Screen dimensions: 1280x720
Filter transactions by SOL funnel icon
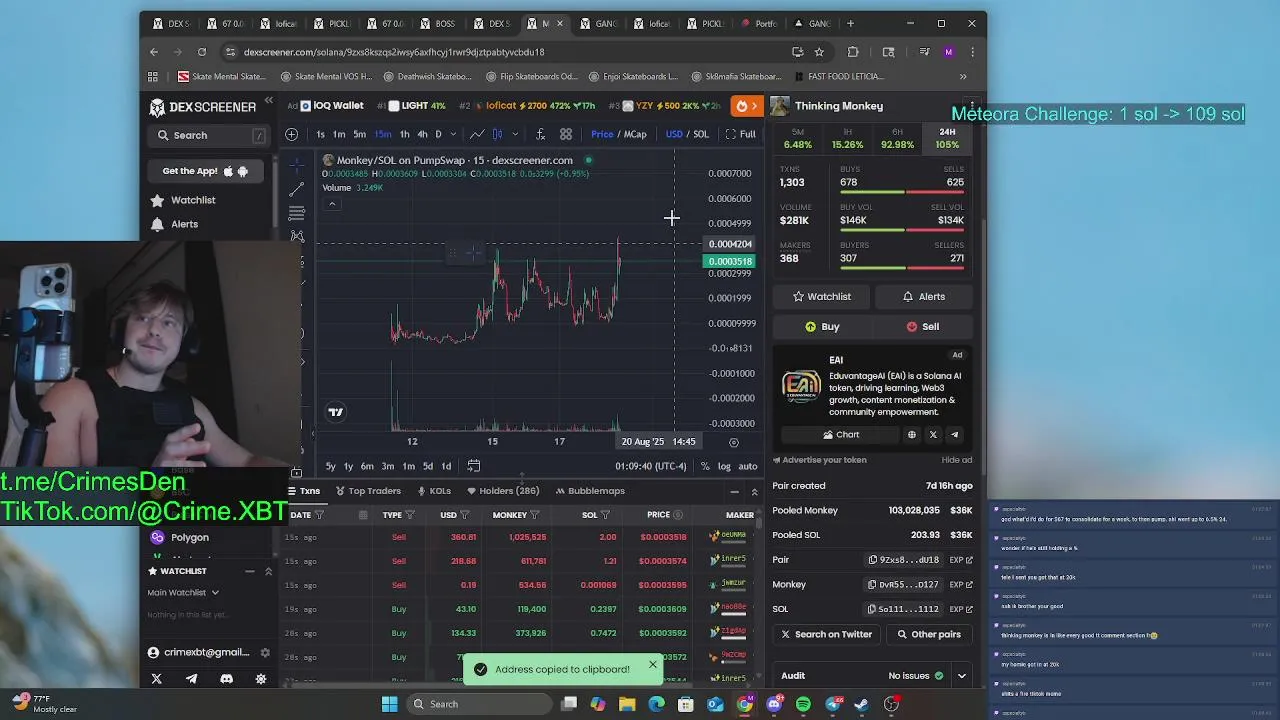(x=605, y=515)
